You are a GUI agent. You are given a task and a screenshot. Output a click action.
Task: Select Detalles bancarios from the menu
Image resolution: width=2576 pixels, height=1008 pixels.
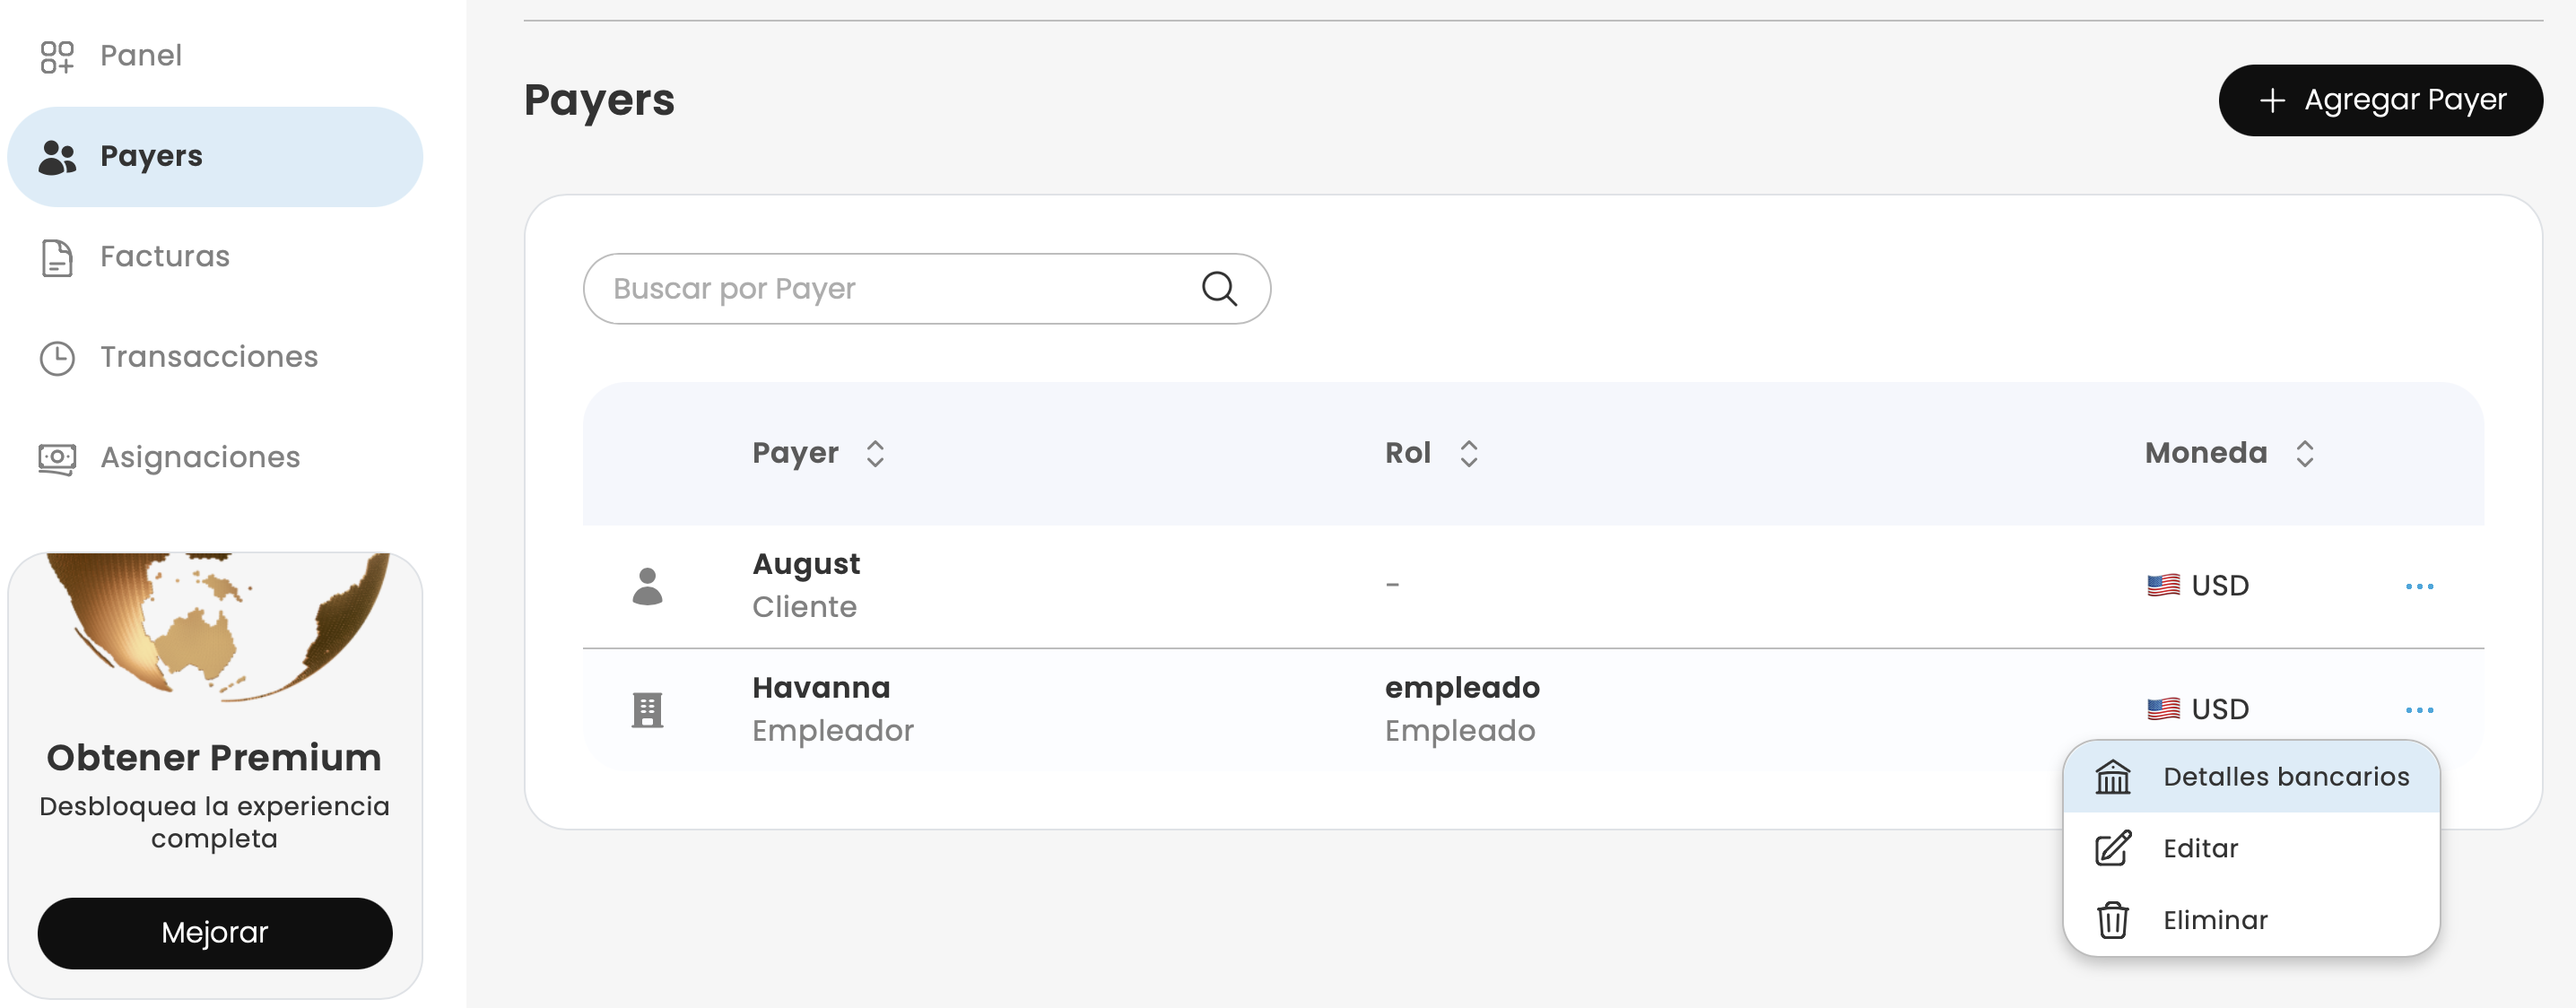click(x=2285, y=777)
